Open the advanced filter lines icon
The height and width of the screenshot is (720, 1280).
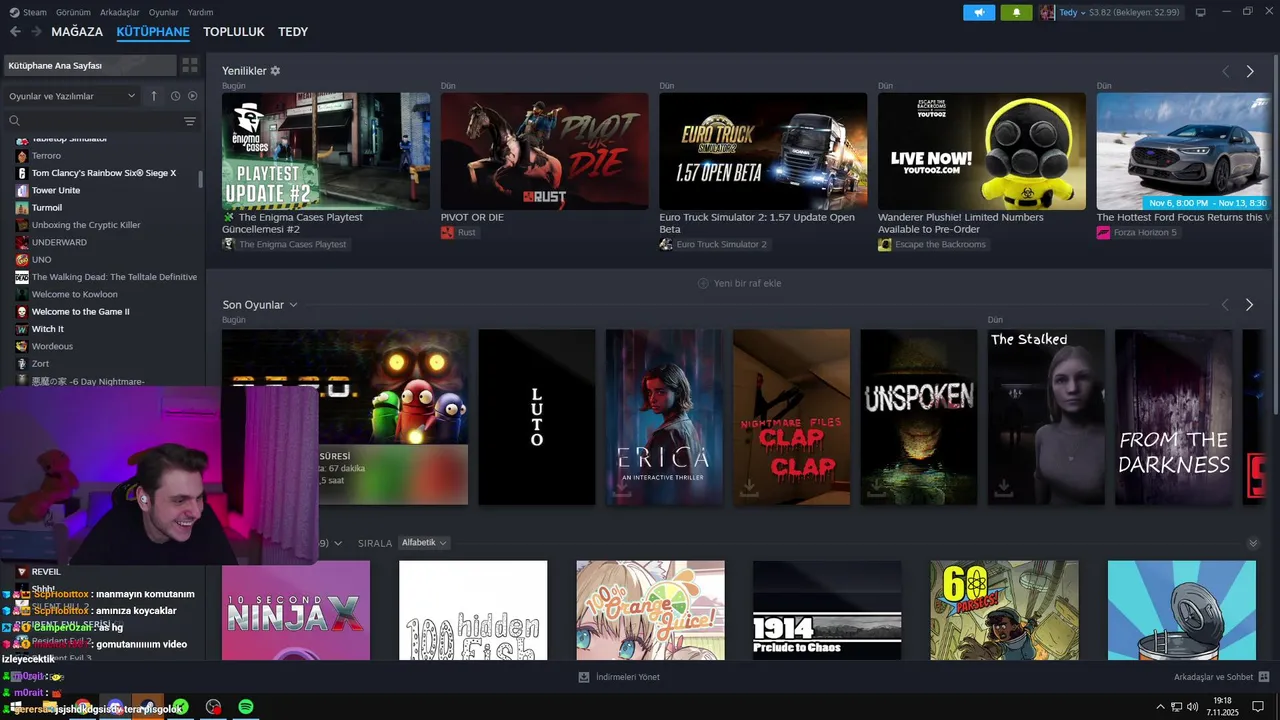click(x=190, y=121)
